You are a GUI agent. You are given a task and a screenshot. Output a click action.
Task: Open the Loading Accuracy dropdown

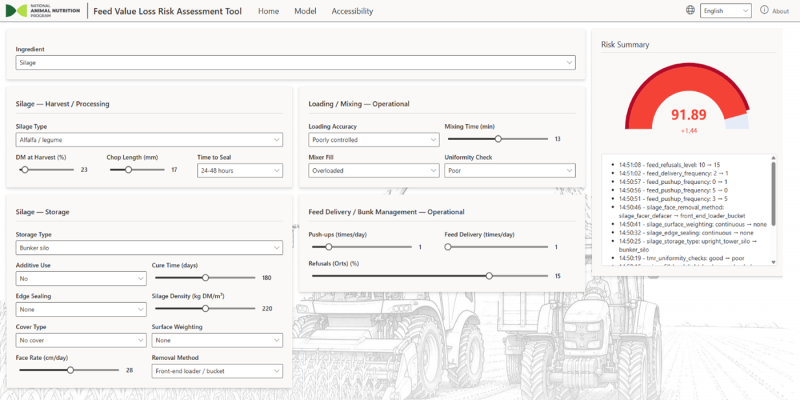click(x=373, y=140)
